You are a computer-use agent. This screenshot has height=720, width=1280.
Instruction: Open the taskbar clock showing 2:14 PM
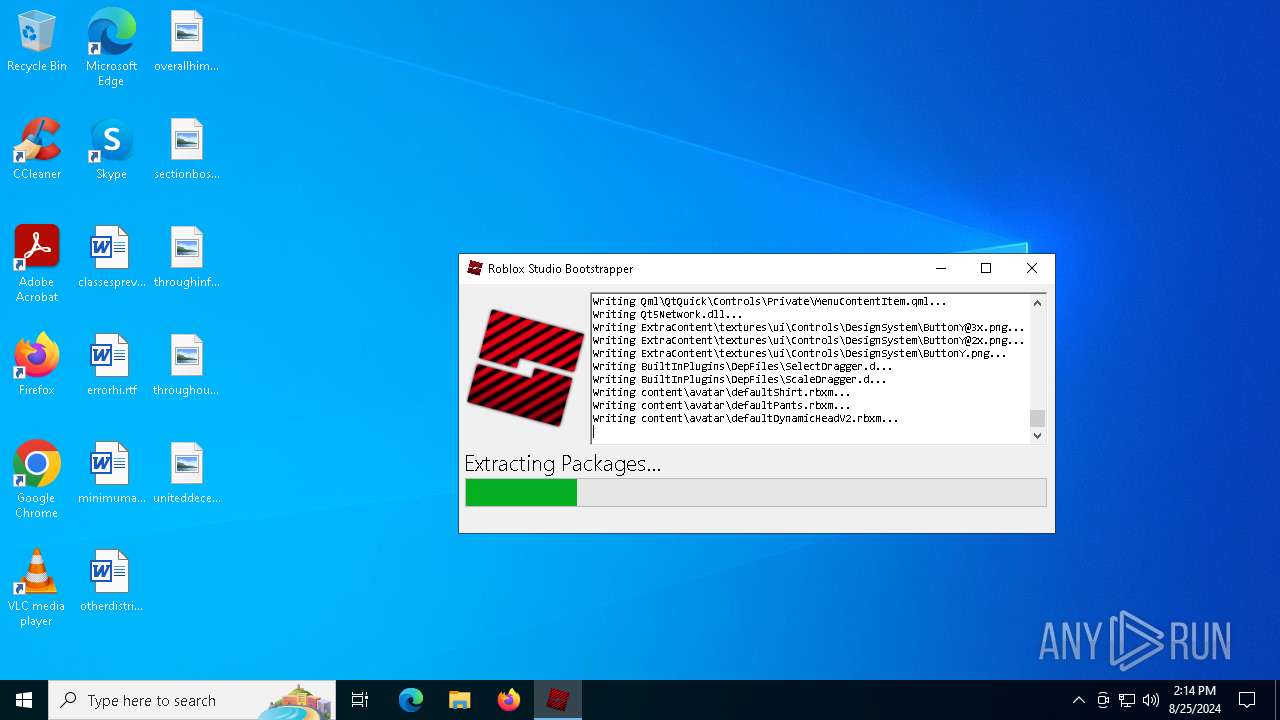(1195, 700)
